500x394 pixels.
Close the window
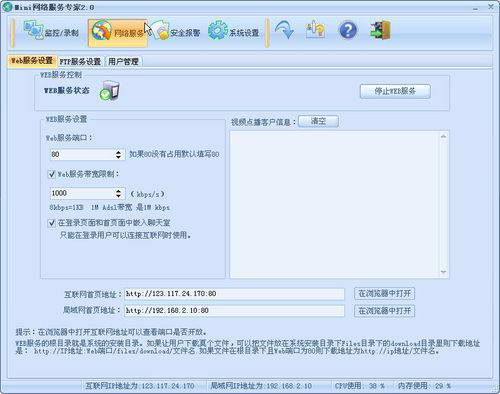tap(491, 6)
